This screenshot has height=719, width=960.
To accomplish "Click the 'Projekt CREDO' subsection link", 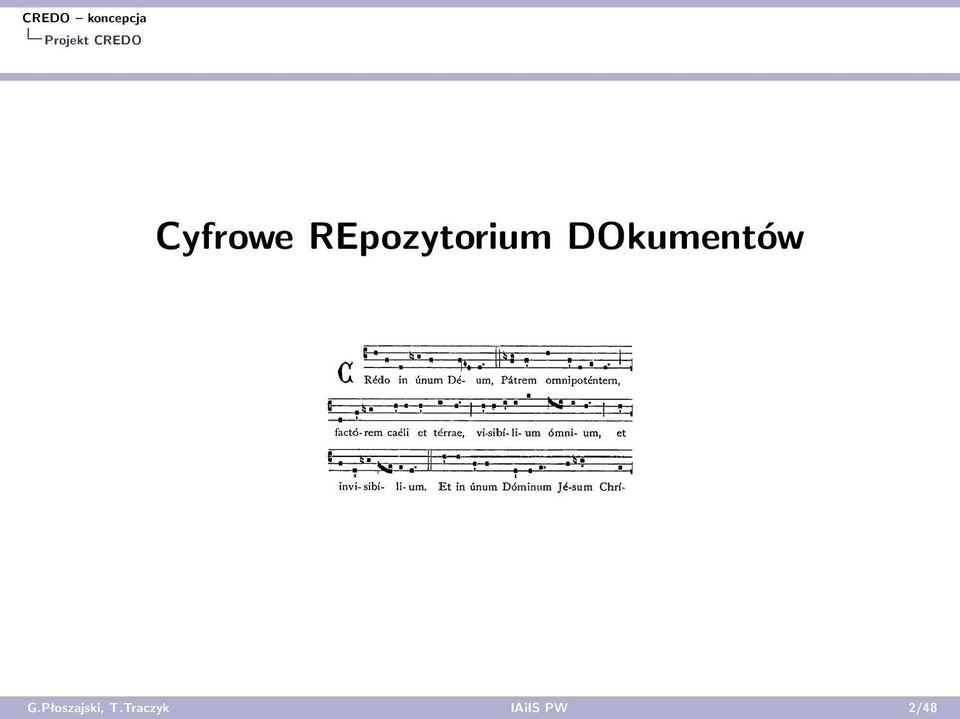I will (x=93, y=40).
